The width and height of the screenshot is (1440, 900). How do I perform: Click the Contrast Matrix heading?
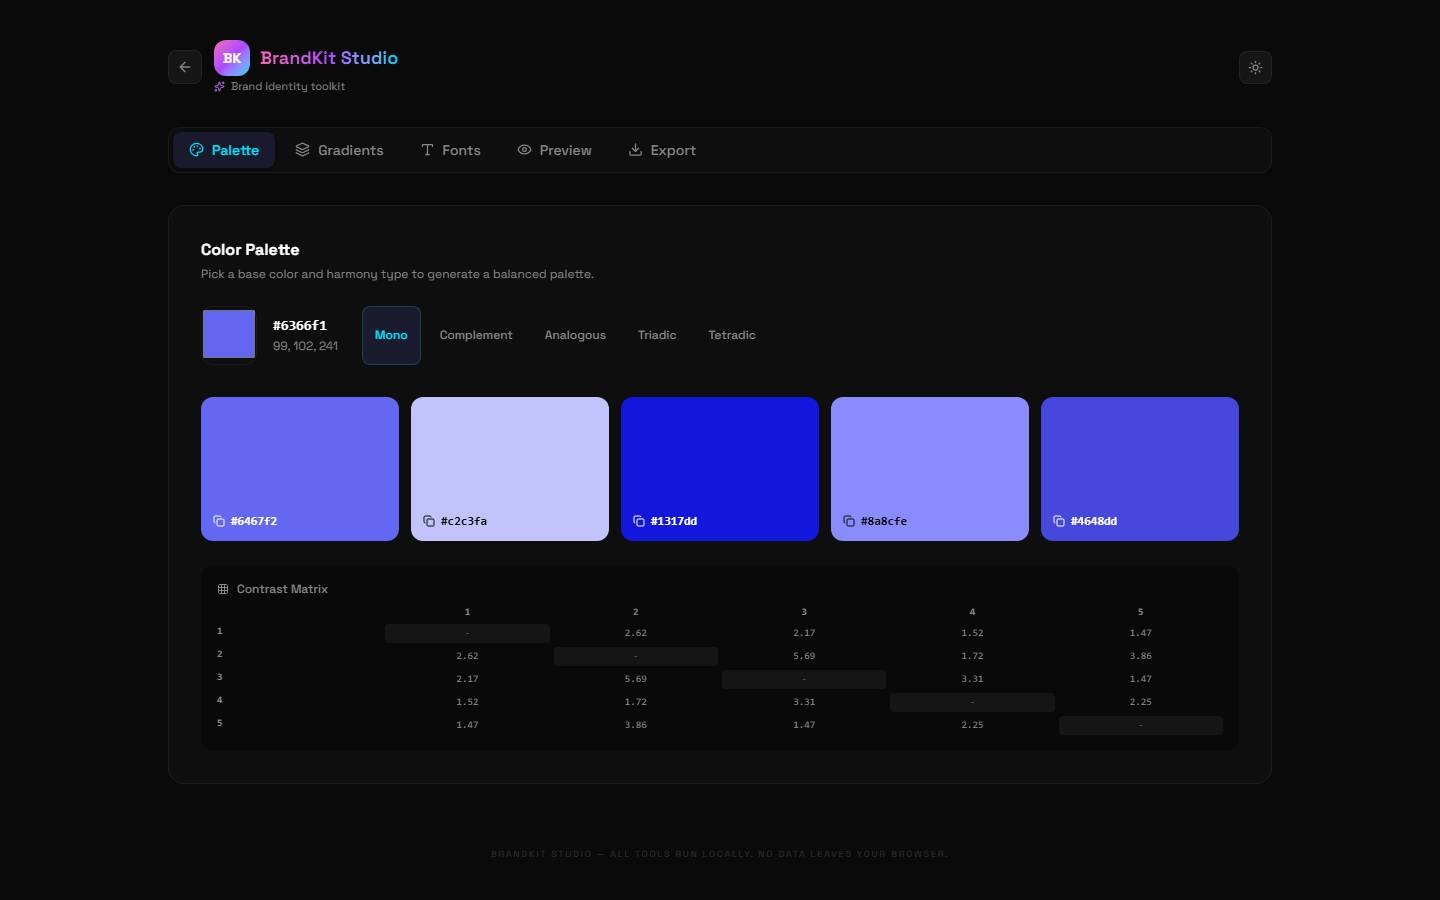(282, 589)
